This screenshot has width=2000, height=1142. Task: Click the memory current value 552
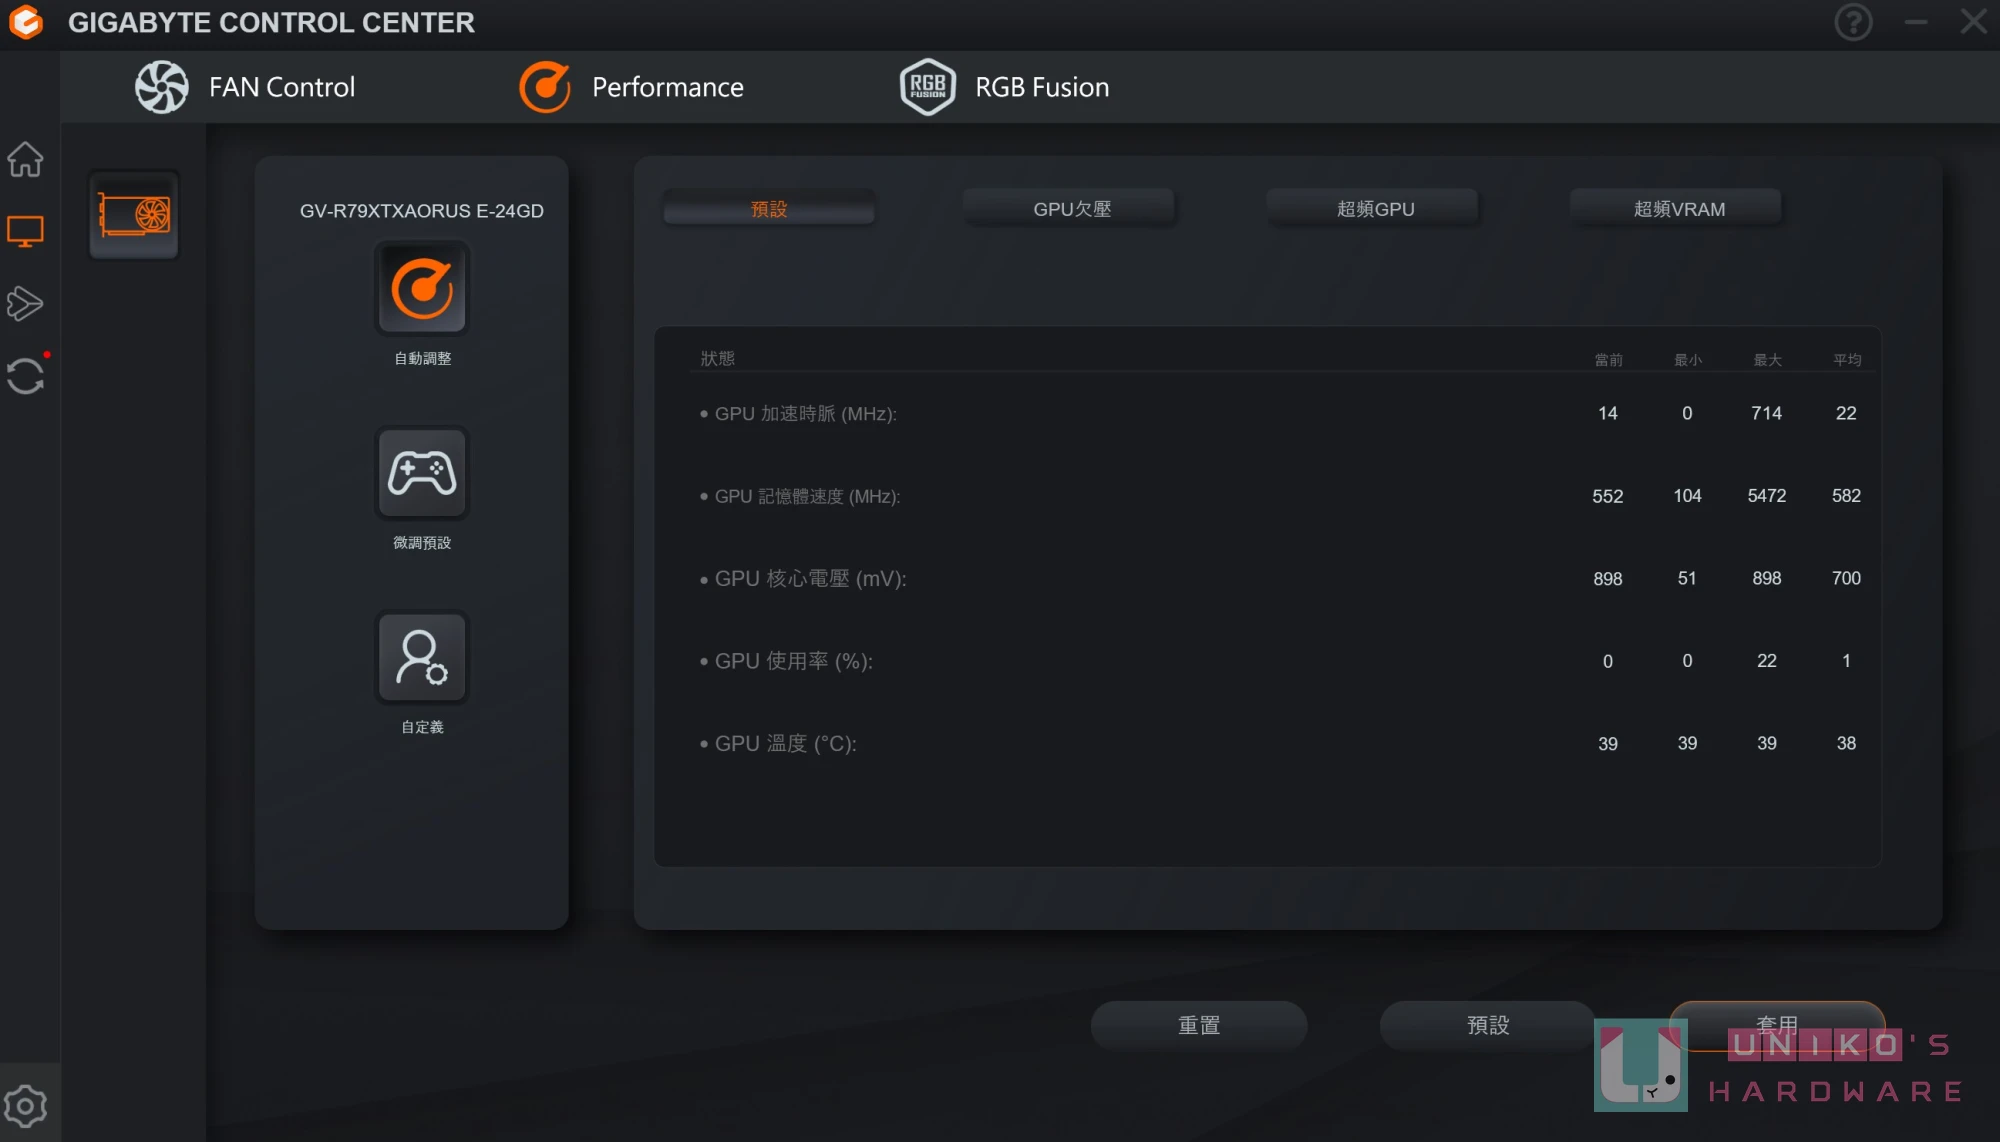[1608, 496]
